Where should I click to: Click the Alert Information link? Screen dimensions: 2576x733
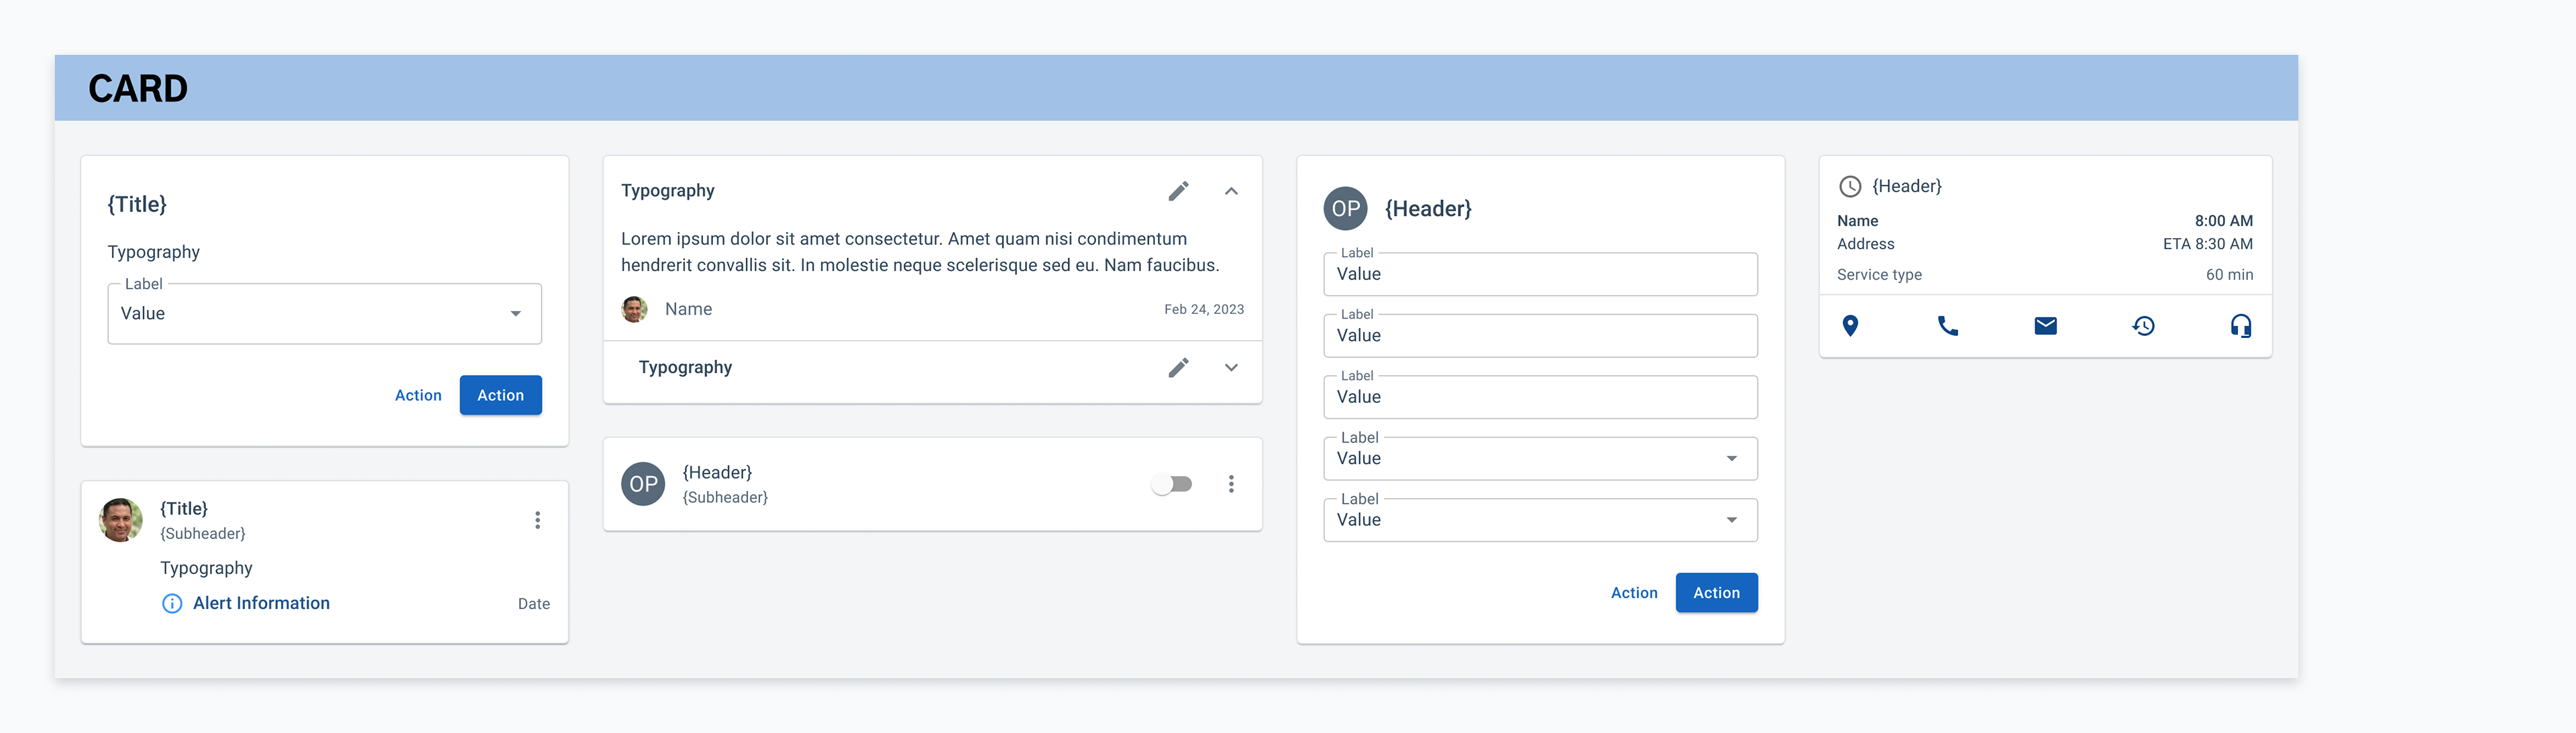coord(261,603)
